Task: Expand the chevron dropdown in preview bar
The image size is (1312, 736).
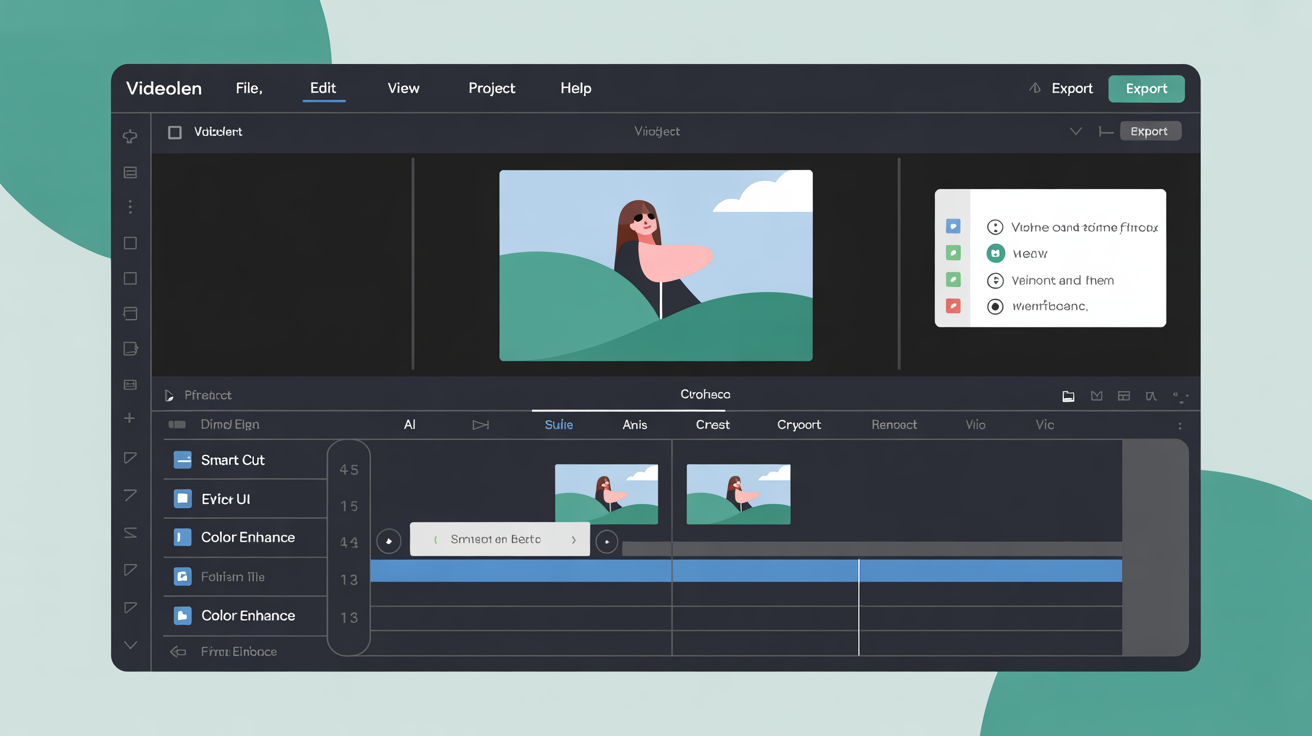Action: 1076,132
